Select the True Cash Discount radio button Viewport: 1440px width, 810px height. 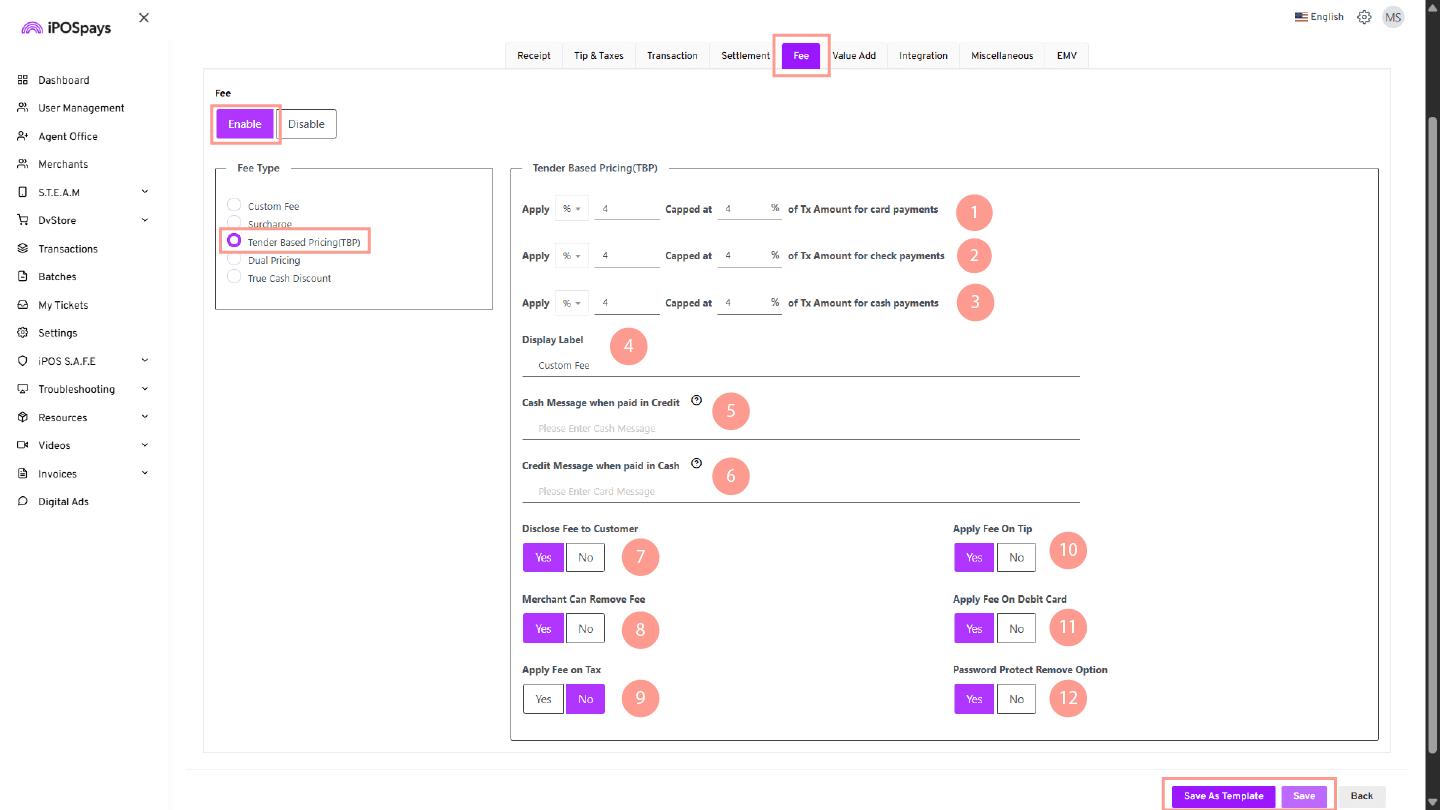click(234, 277)
